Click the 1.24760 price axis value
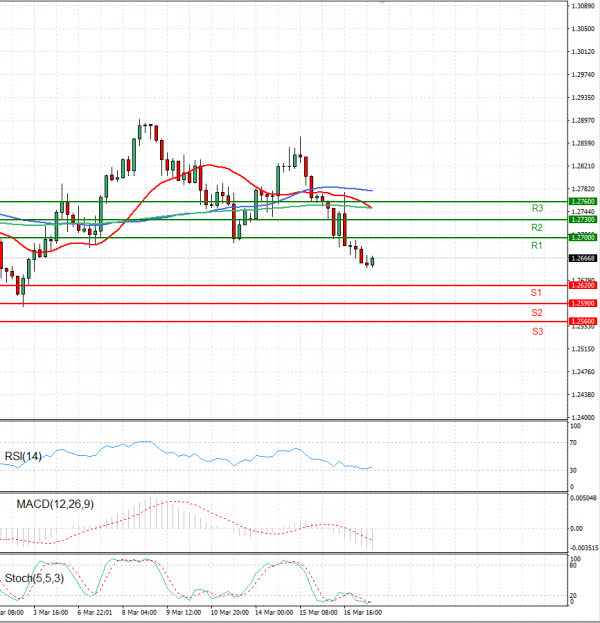The width and height of the screenshot is (600, 623). [x=583, y=372]
